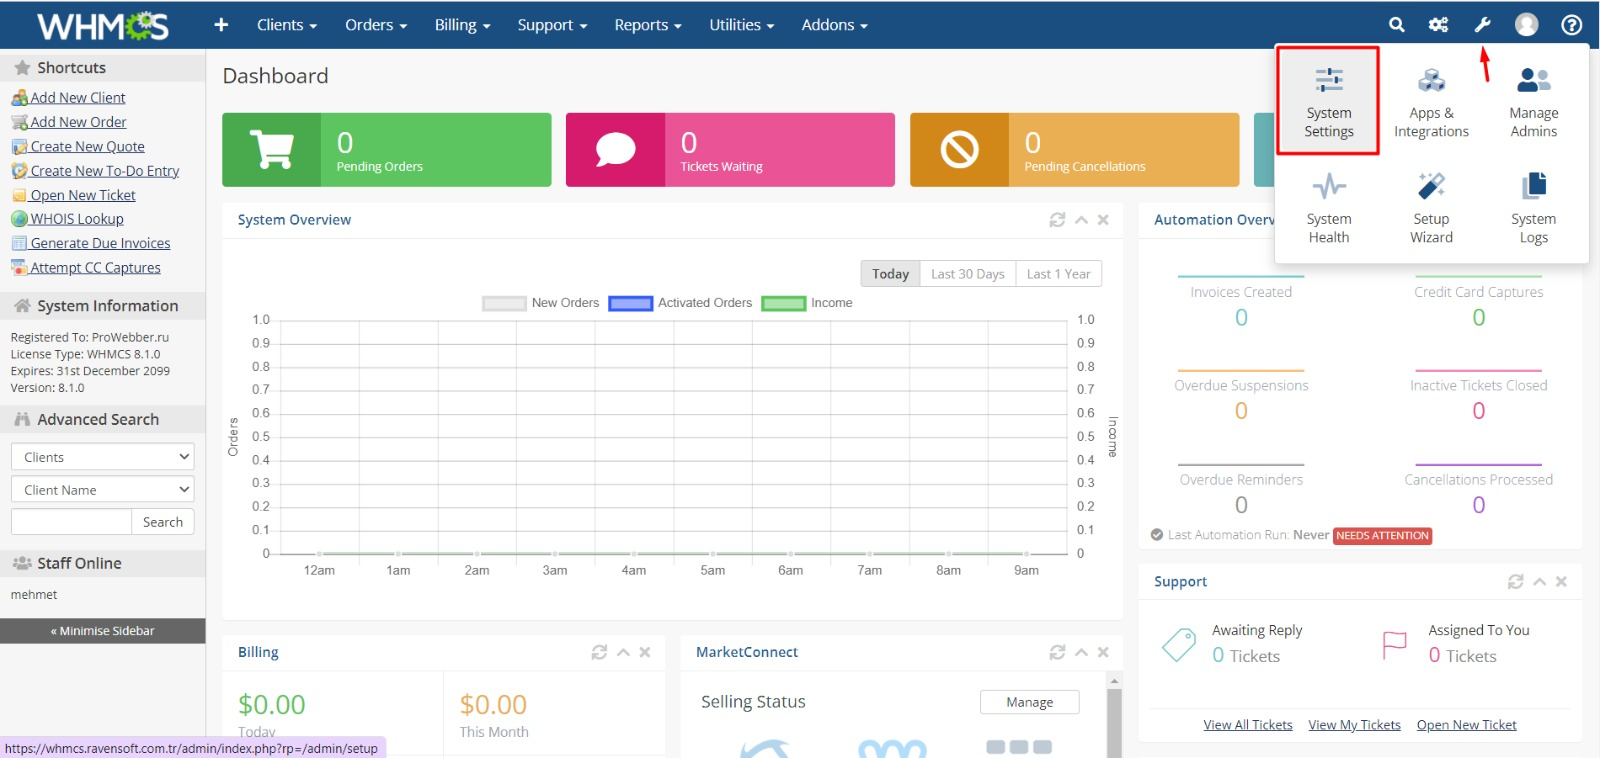Switch chart to Last 30 Days
The width and height of the screenshot is (1600, 758).
point(967,274)
